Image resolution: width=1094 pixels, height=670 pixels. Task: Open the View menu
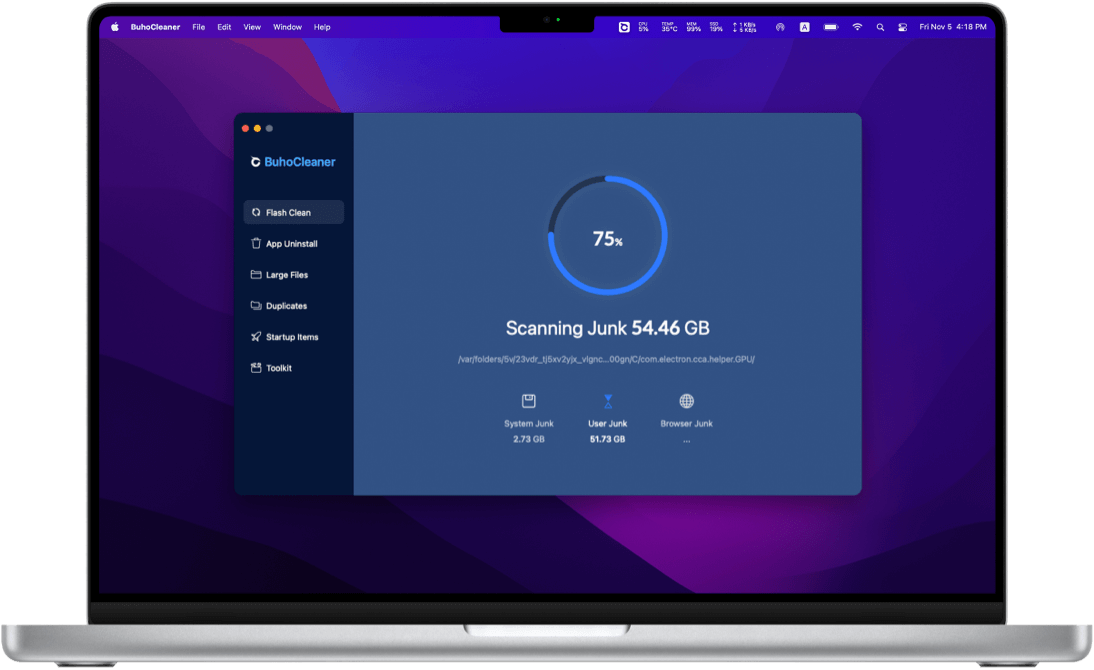pyautogui.click(x=252, y=27)
